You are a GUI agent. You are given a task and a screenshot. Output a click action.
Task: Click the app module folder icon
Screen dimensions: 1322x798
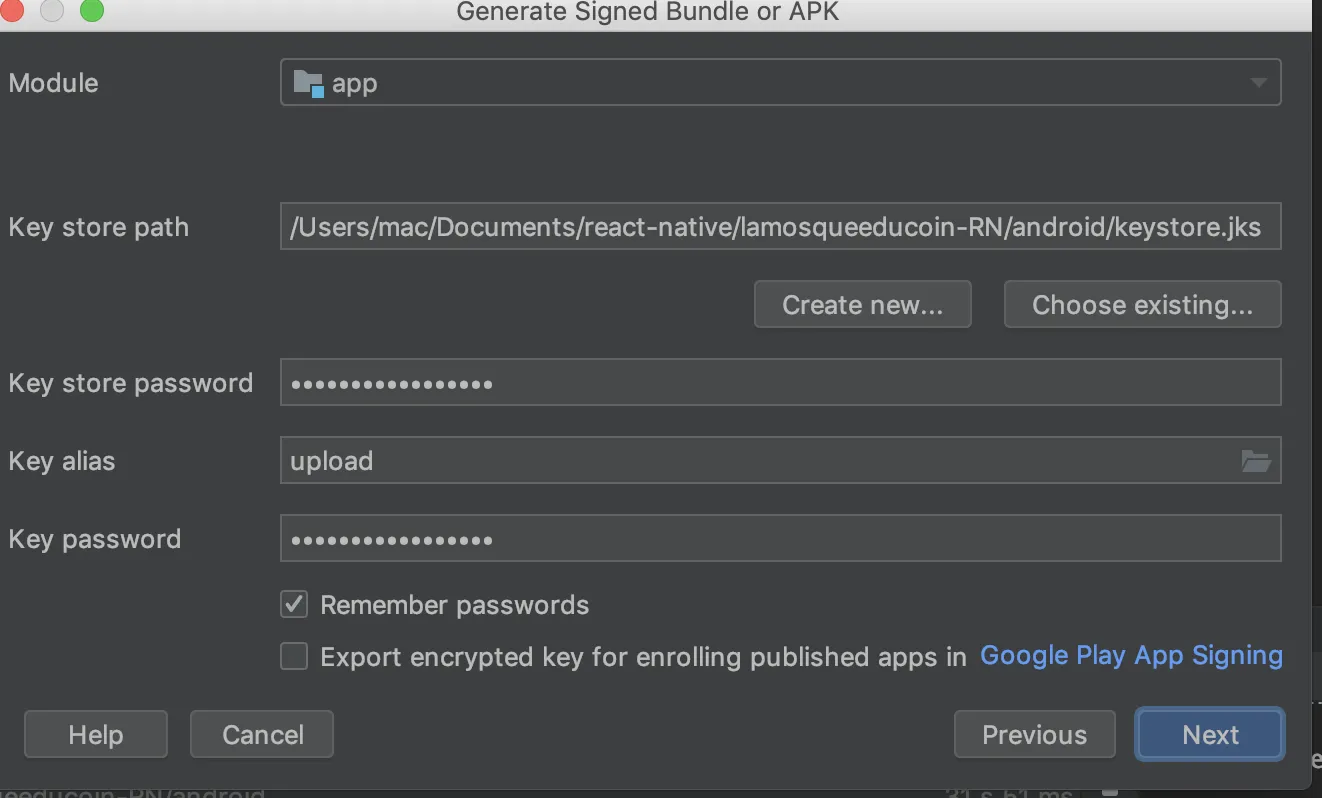(308, 84)
